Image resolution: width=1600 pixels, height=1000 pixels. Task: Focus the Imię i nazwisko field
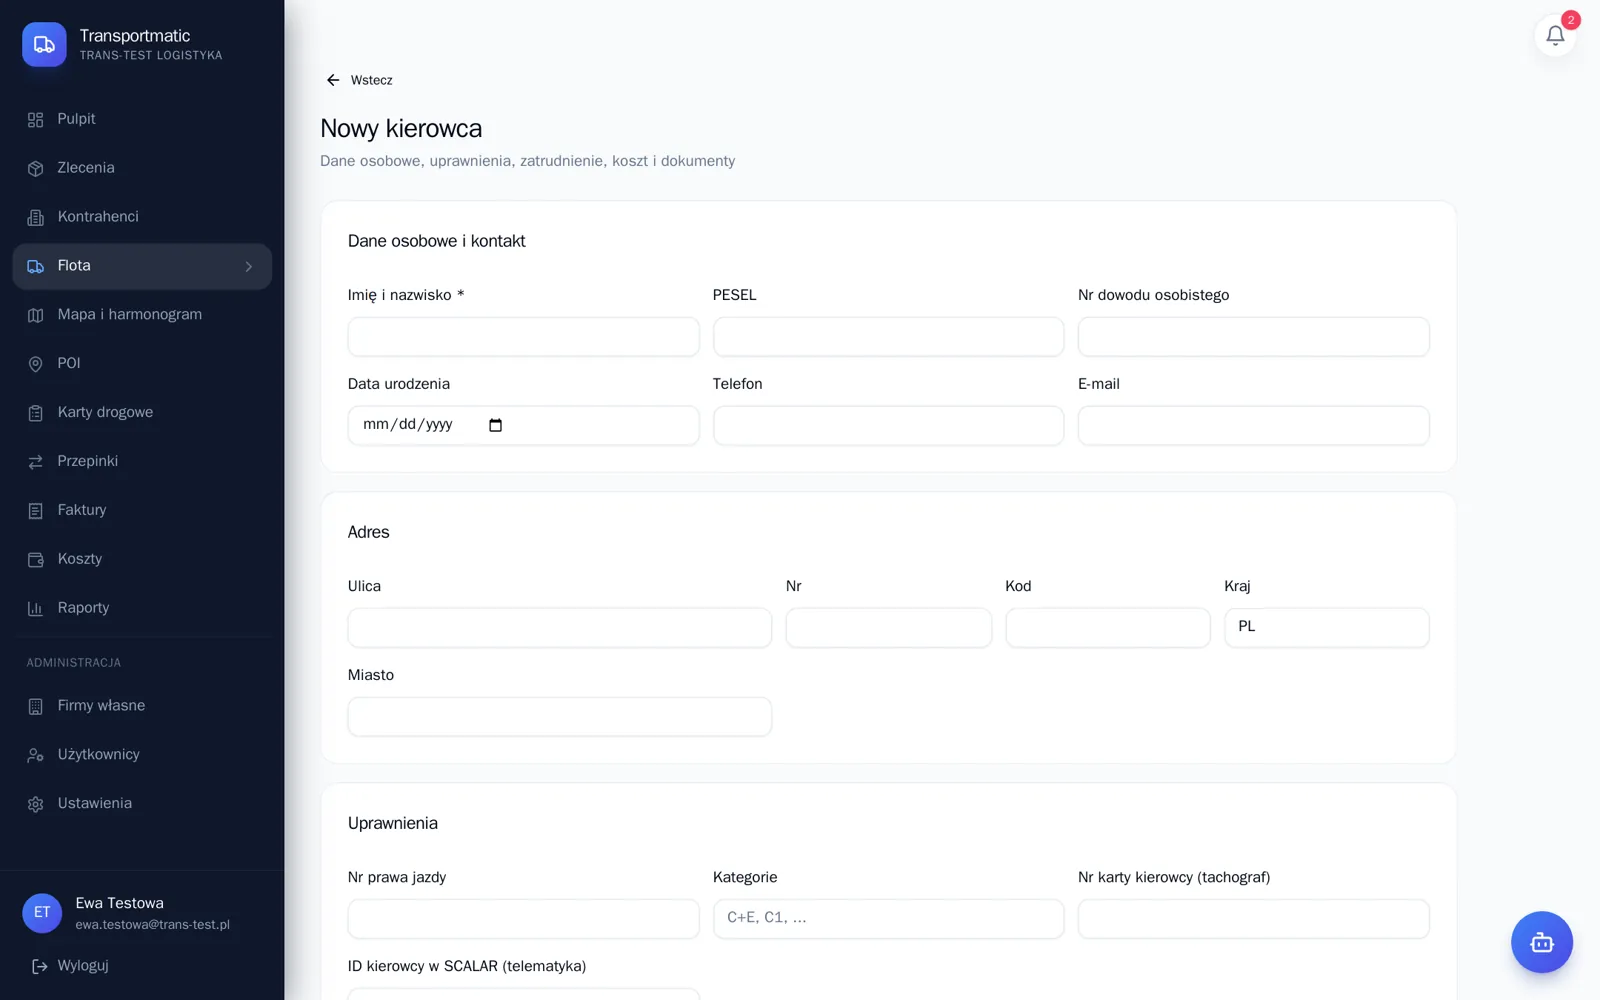(x=523, y=337)
